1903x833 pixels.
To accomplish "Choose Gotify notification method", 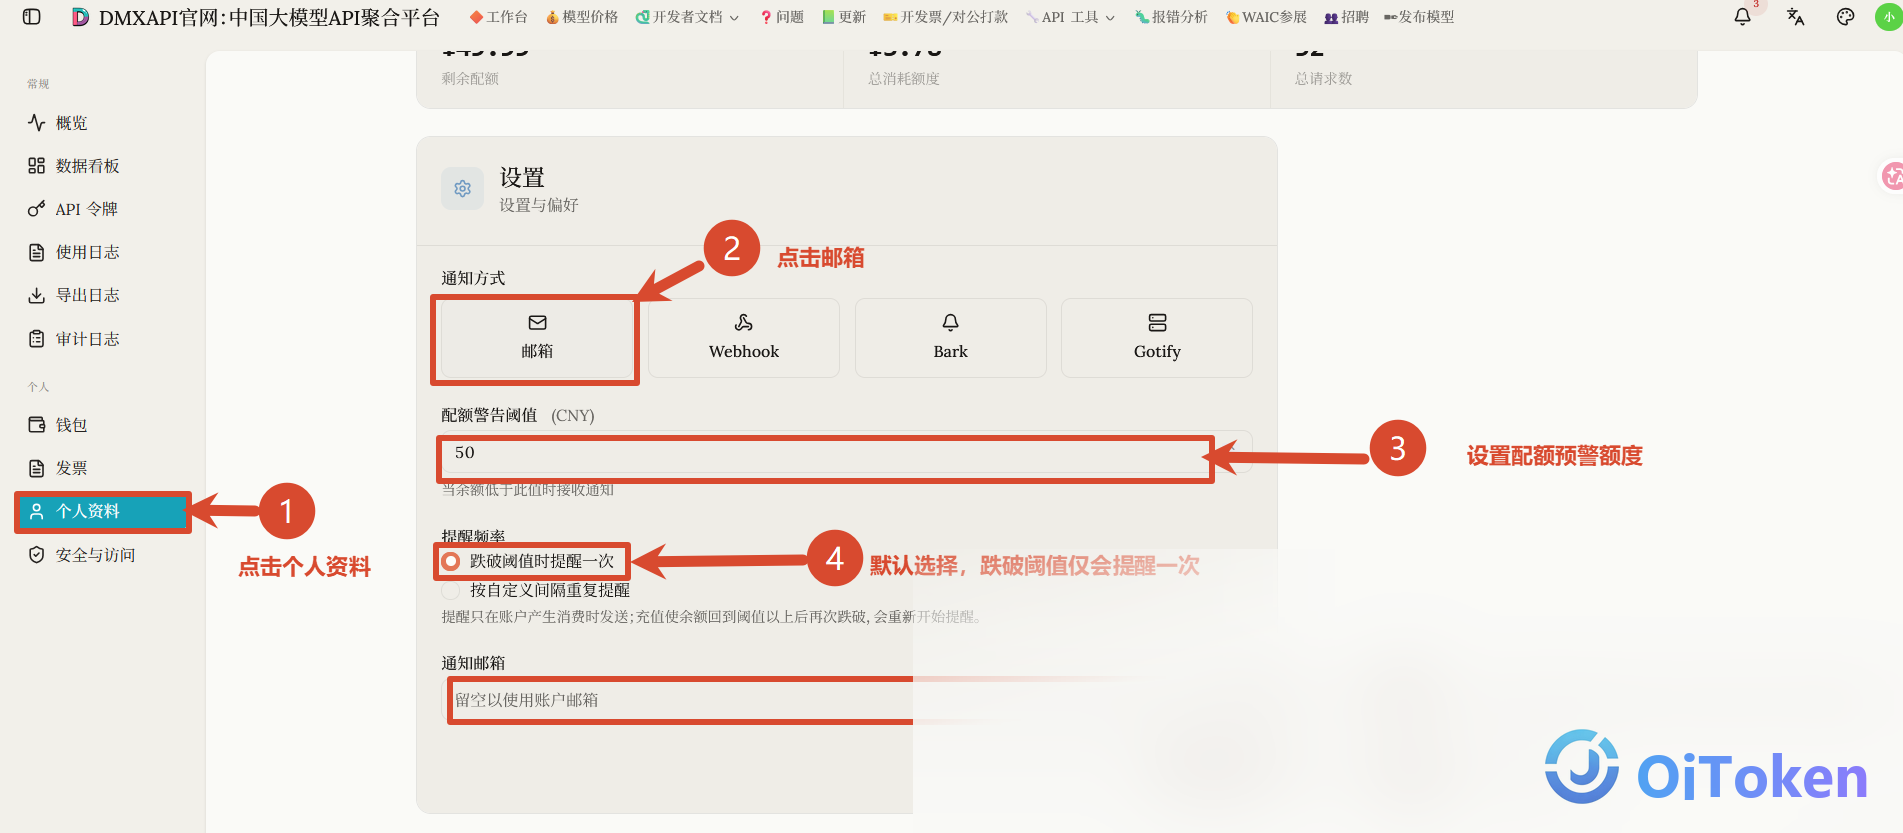I will (1157, 338).
